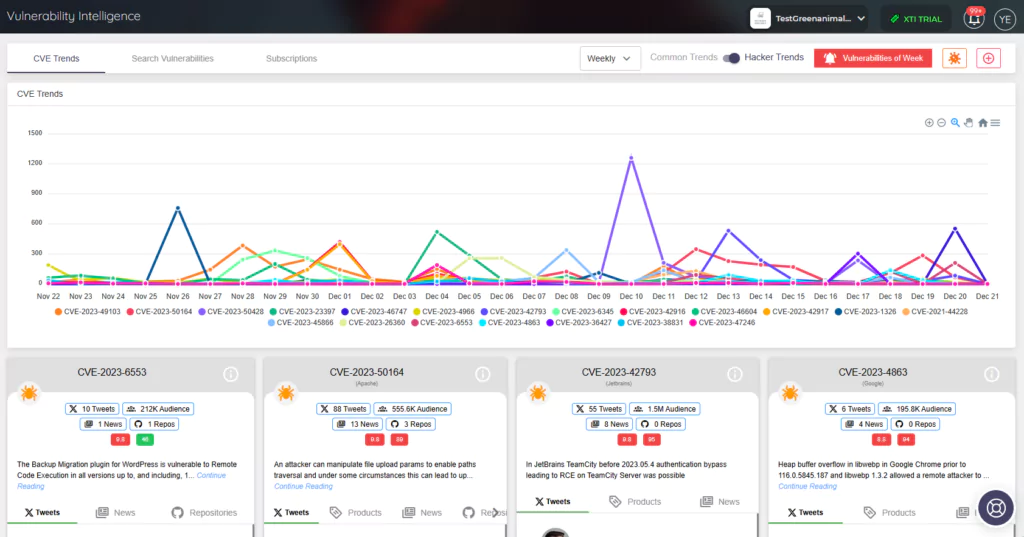Open info icon on CVE-2023-6553 card
Image resolution: width=1024 pixels, height=537 pixels.
click(x=231, y=374)
